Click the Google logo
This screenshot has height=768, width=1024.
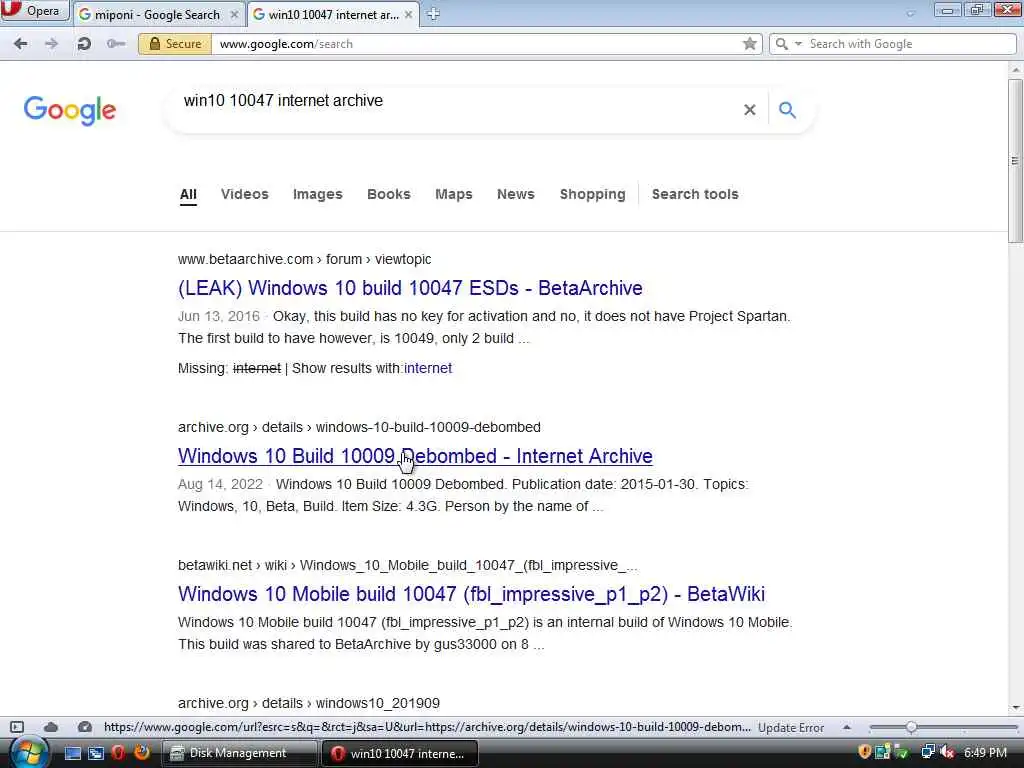70,110
